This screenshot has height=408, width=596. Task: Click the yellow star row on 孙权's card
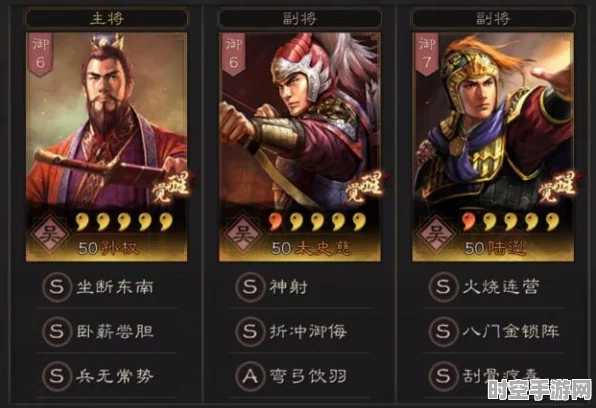pyautogui.click(x=124, y=222)
